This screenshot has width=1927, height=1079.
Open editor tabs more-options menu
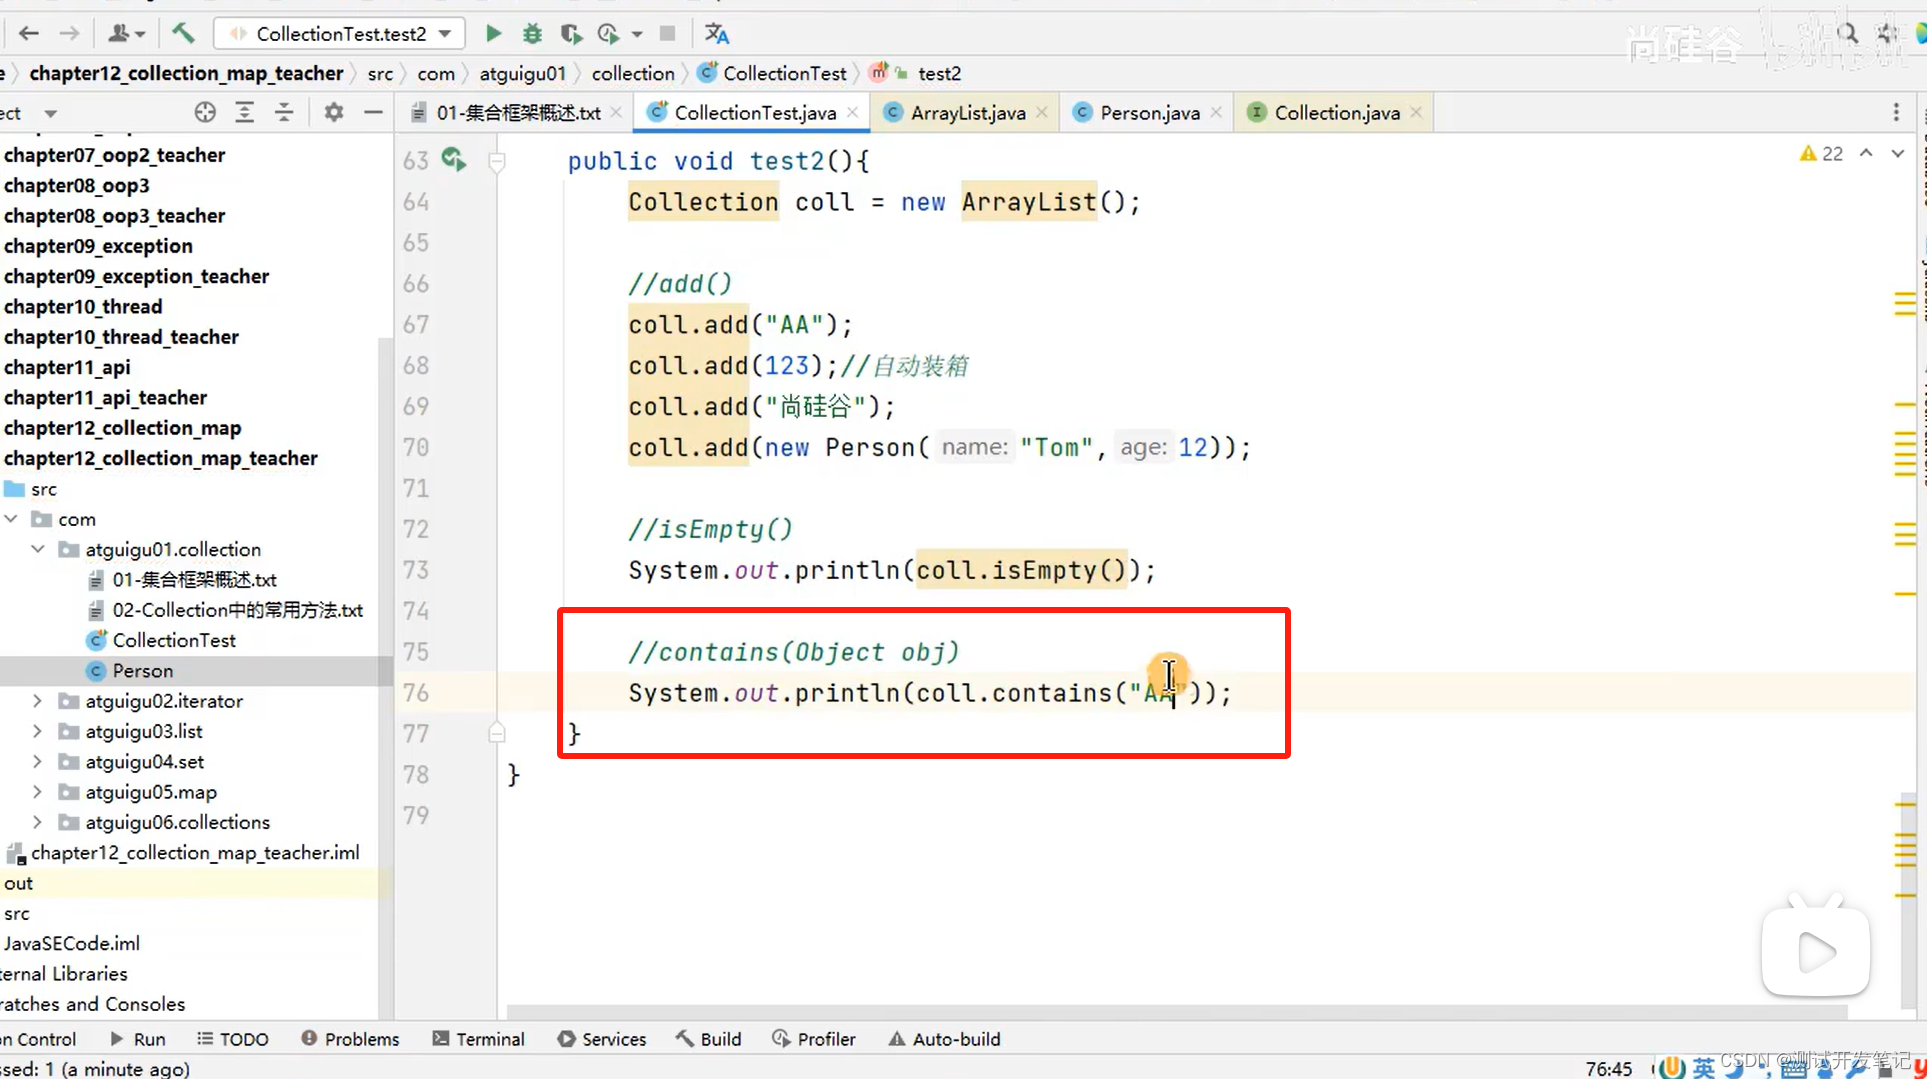1896,112
